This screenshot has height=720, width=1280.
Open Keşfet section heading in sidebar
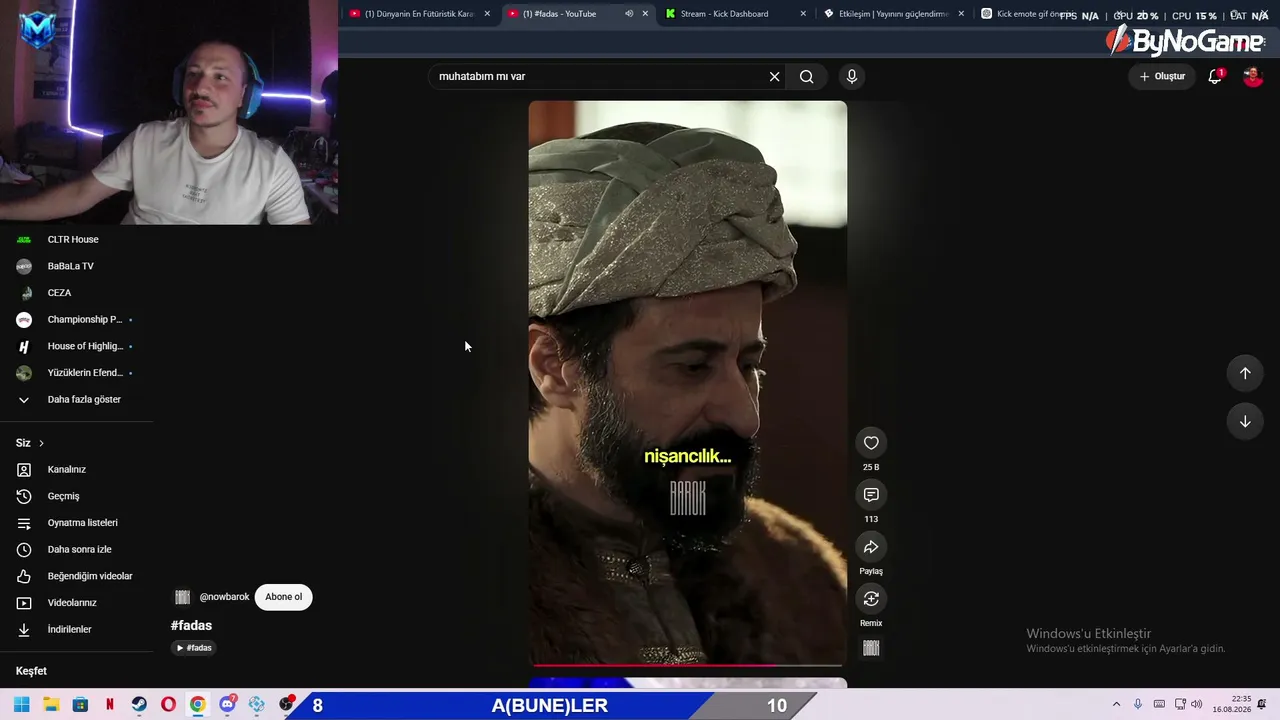31,671
